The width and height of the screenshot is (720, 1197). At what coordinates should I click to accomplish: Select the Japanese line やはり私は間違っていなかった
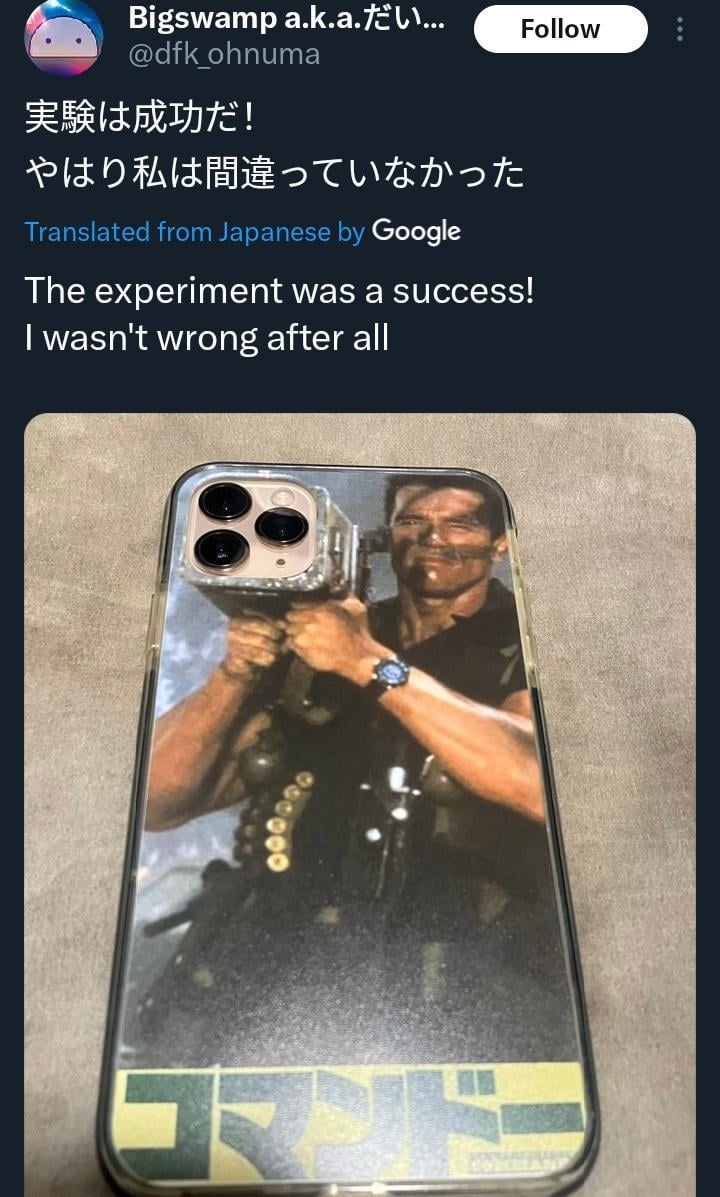[275, 173]
